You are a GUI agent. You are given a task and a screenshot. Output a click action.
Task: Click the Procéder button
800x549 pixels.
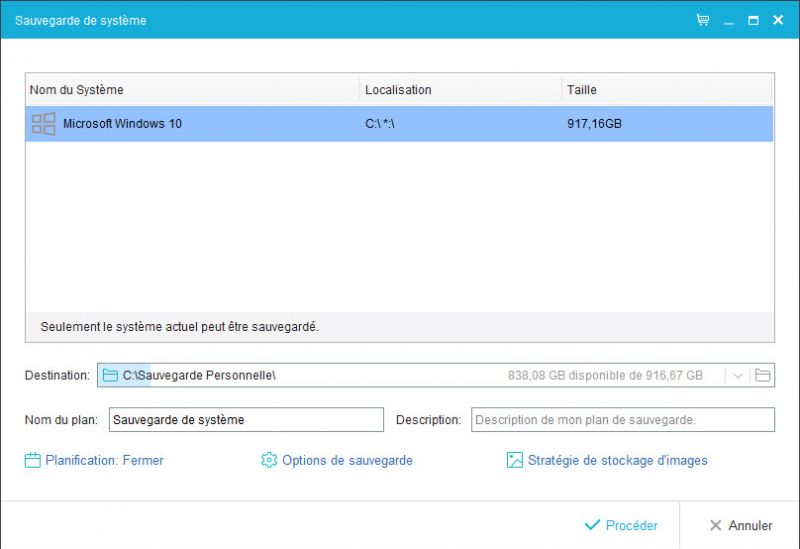(x=621, y=525)
